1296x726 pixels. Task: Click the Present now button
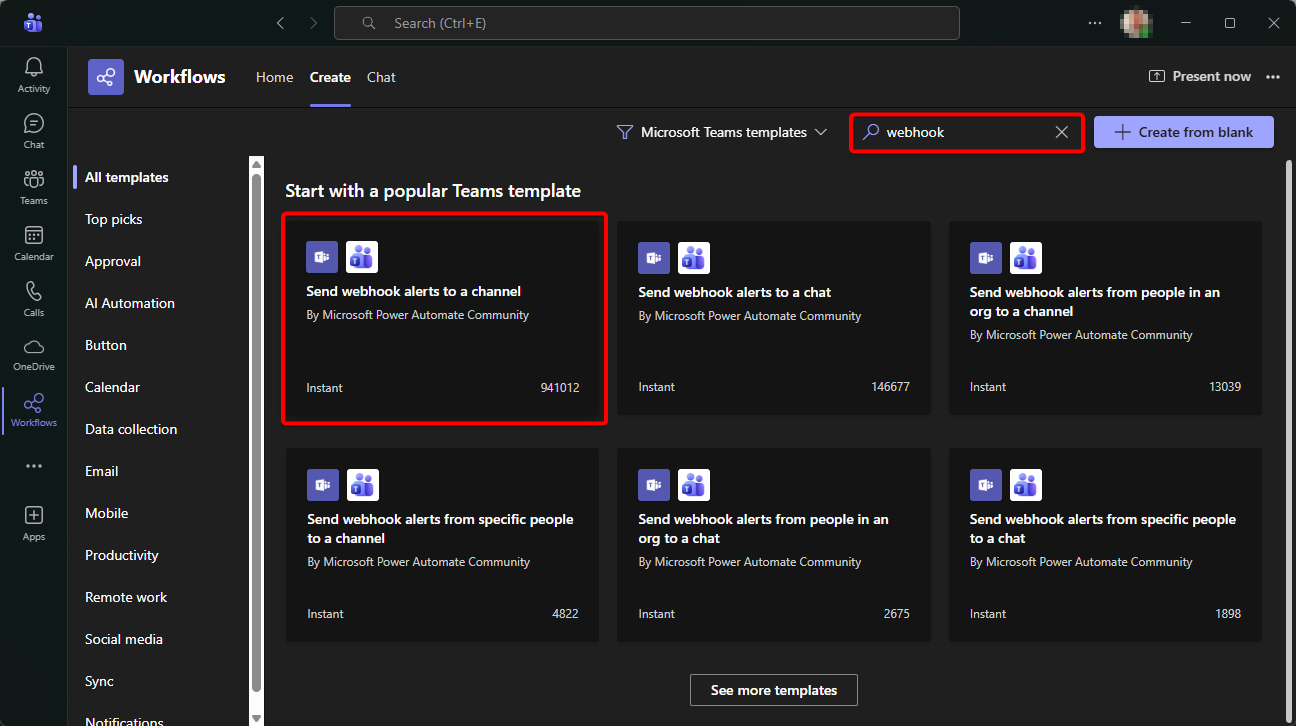coord(1199,76)
